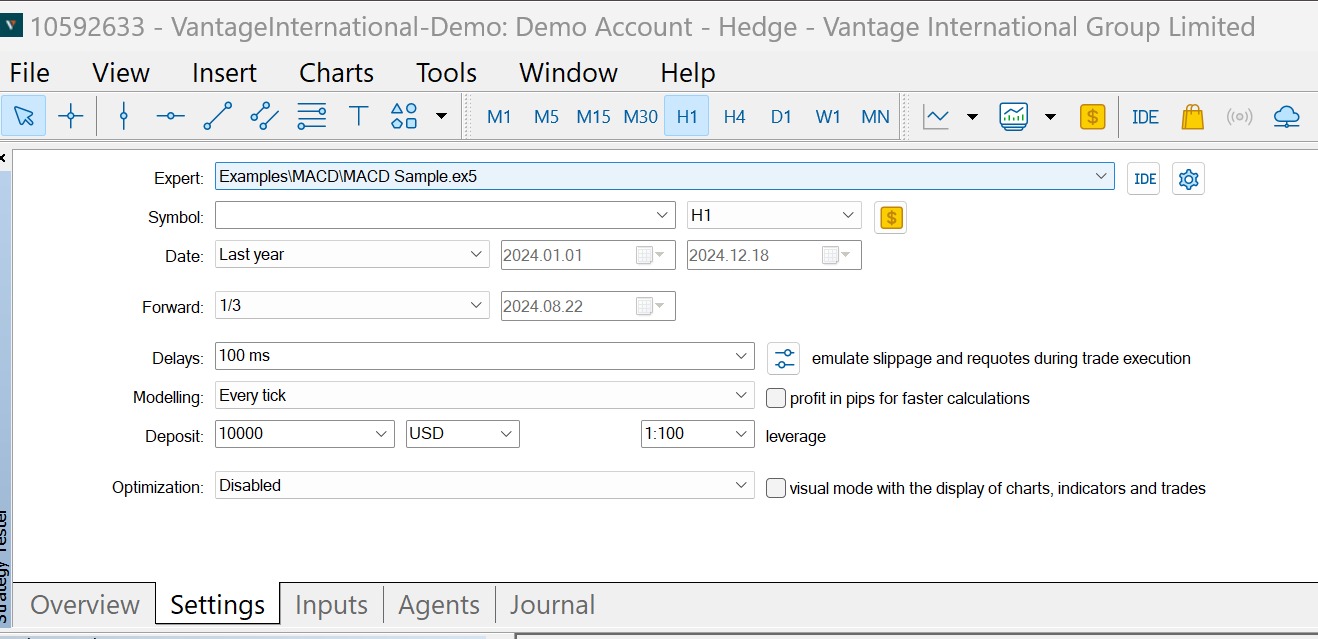Enable profit in pips for faster calculations
The image size is (1318, 639).
[x=776, y=398]
